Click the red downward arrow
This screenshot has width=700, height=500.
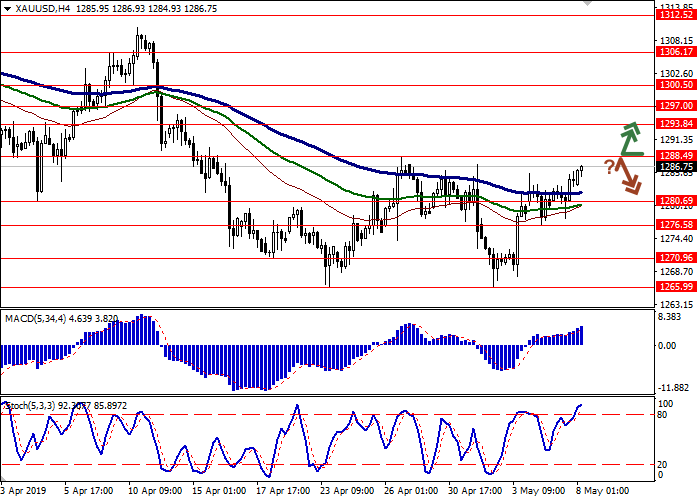pyautogui.click(x=628, y=177)
